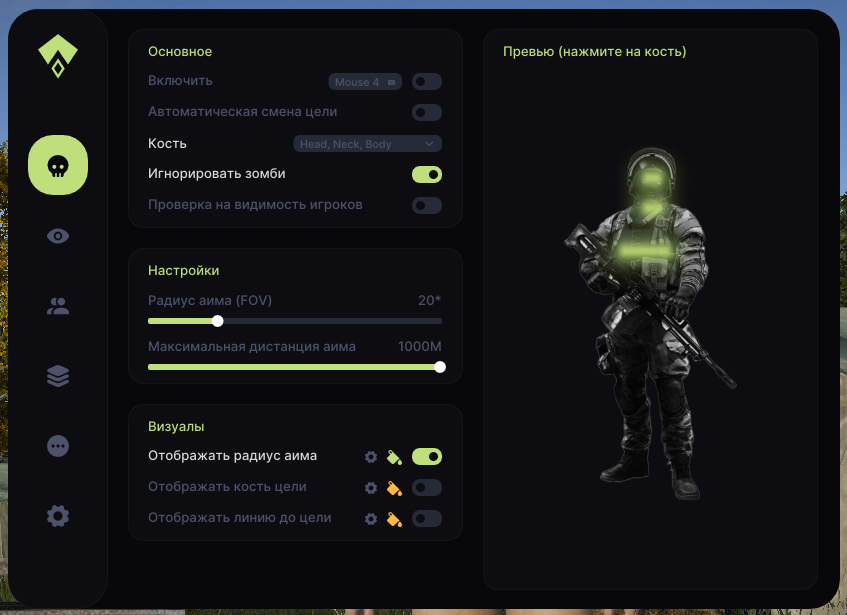Viewport: 847px width, 615px height.
Task: Click the Радиус аима (FOV) slider handle
Action: coord(218,321)
